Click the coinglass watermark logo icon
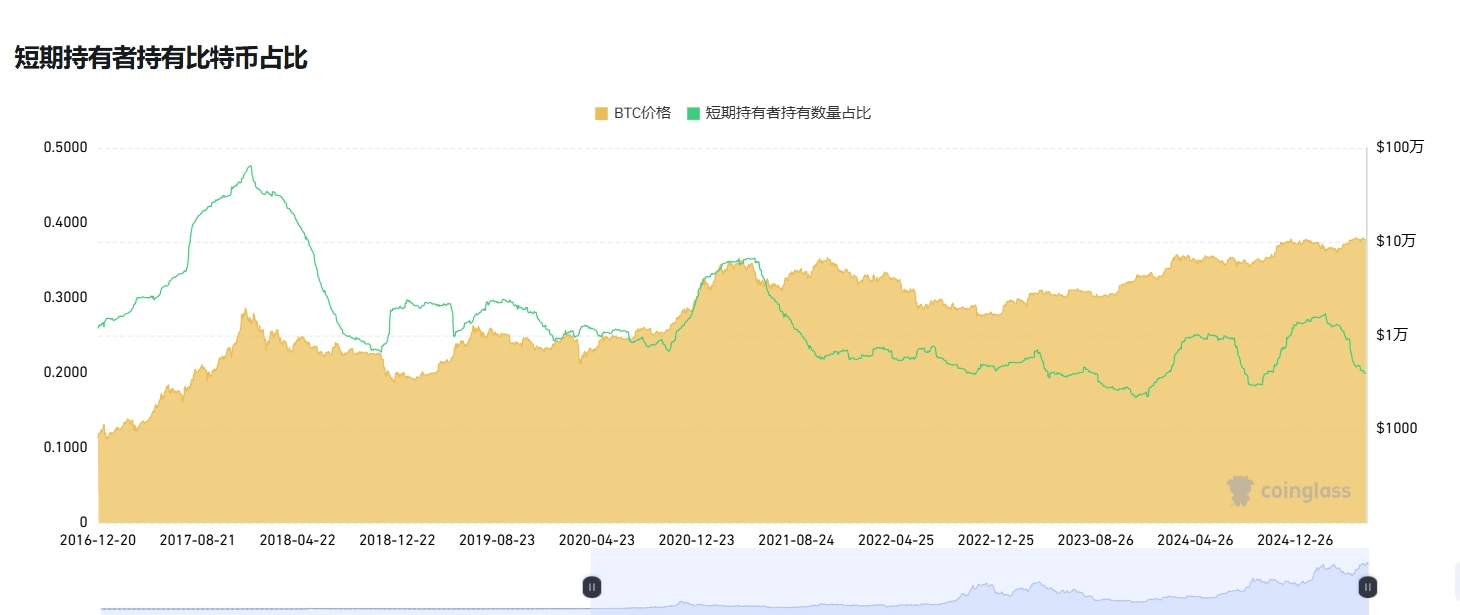This screenshot has height=615, width=1460. [1240, 490]
